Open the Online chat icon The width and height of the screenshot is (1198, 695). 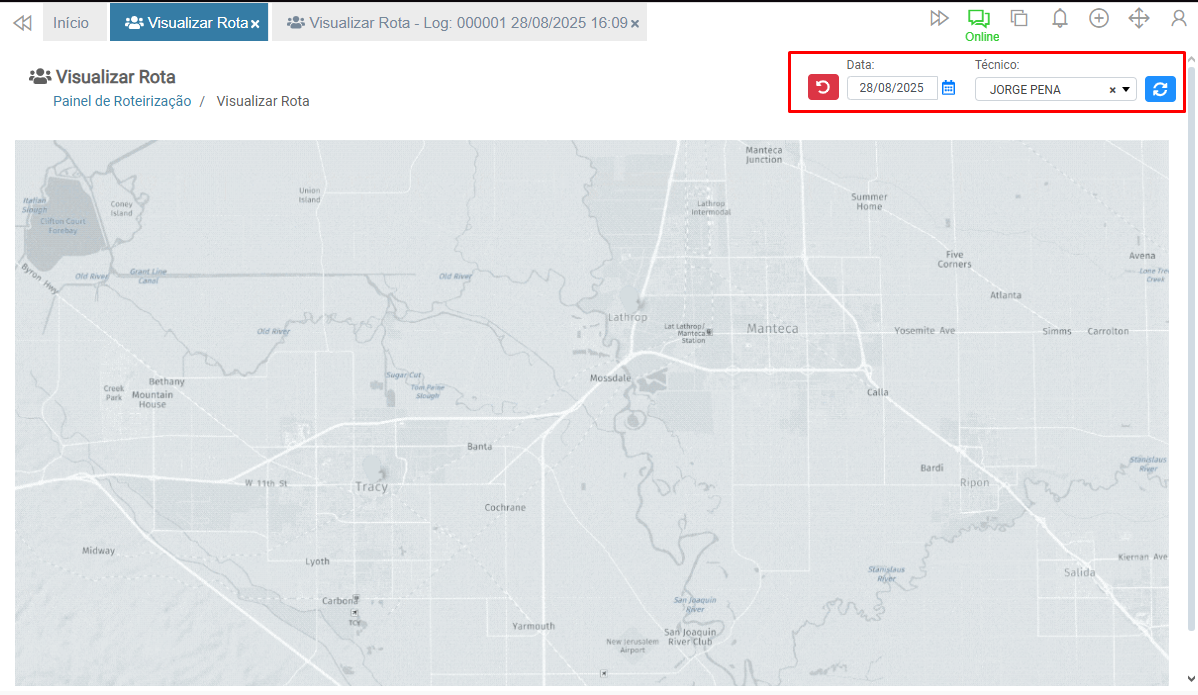pyautogui.click(x=978, y=18)
